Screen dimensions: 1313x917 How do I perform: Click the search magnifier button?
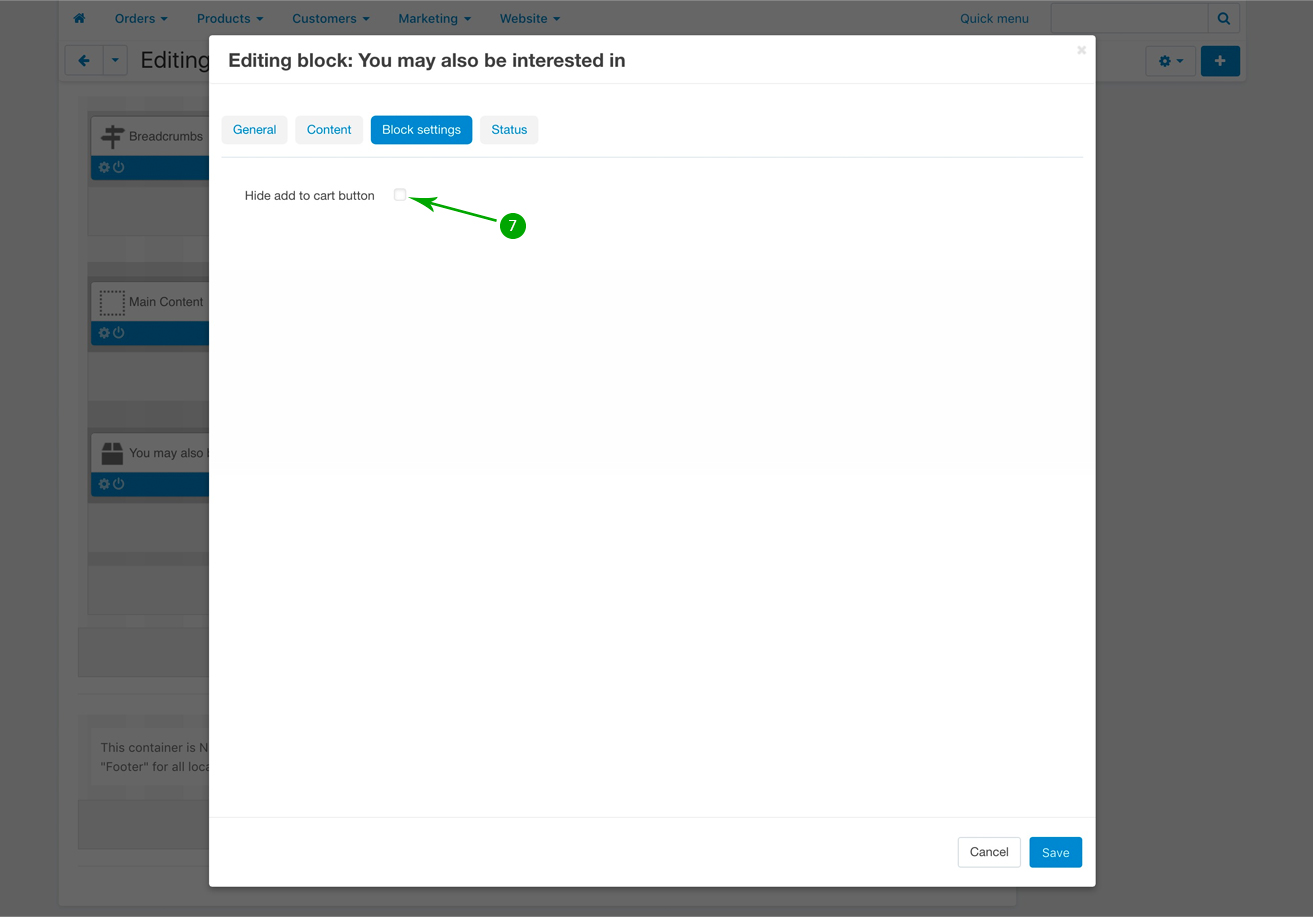pyautogui.click(x=1223, y=18)
